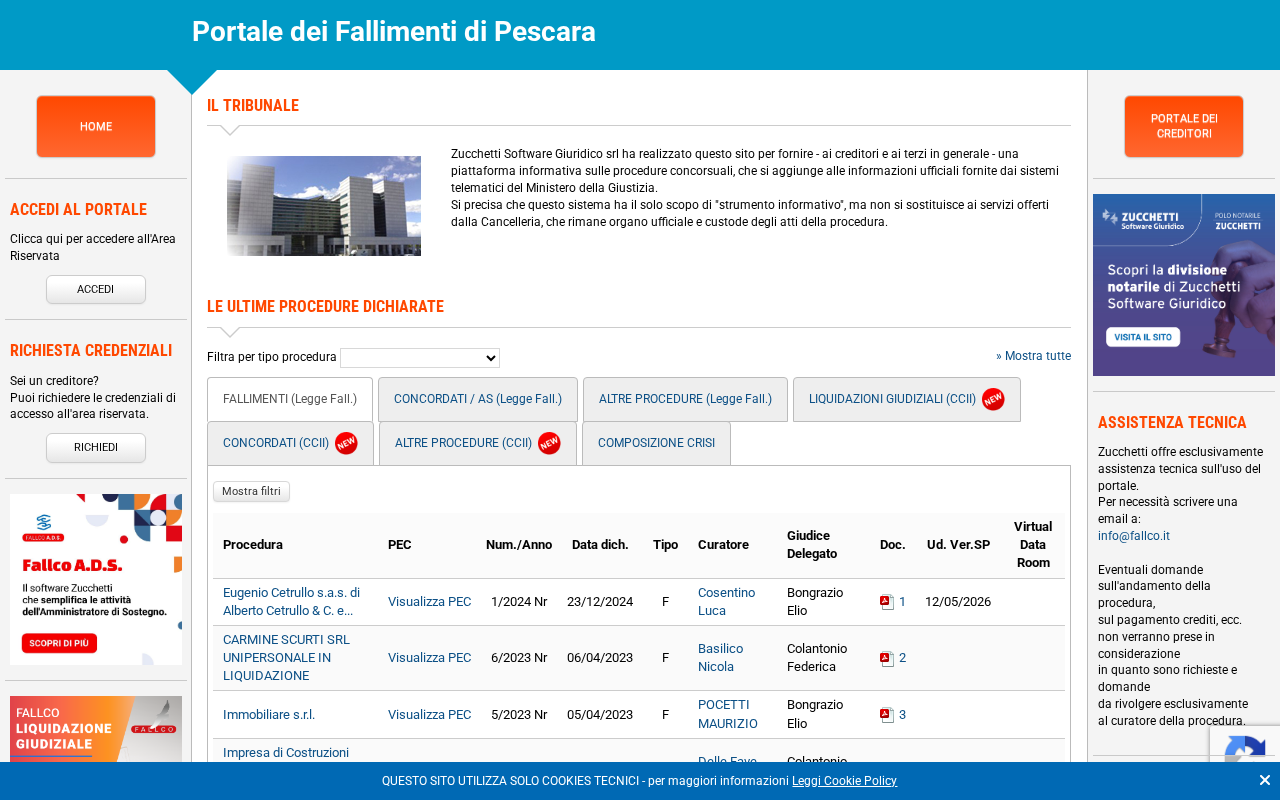
Task: Open PDF icon for CARMINE SCURTI SRL row
Action: pos(886,658)
